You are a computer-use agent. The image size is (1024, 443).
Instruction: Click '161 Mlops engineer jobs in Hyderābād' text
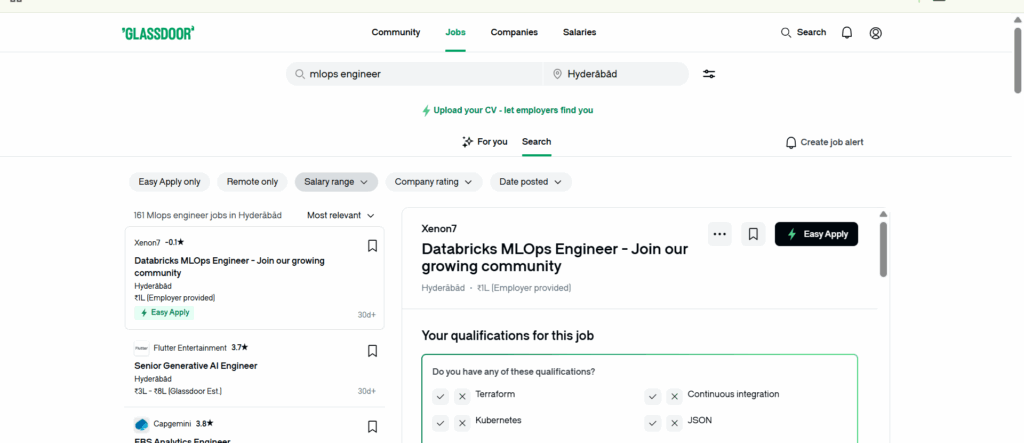coord(208,216)
